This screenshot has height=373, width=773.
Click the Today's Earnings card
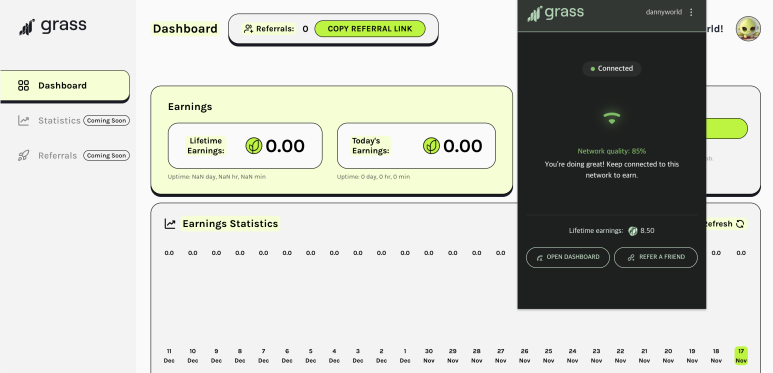(x=416, y=146)
